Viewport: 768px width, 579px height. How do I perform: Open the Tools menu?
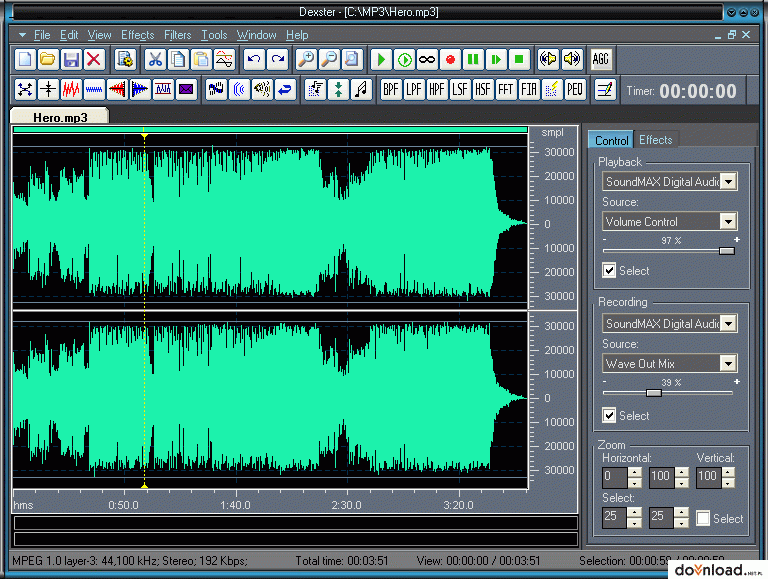click(x=214, y=35)
